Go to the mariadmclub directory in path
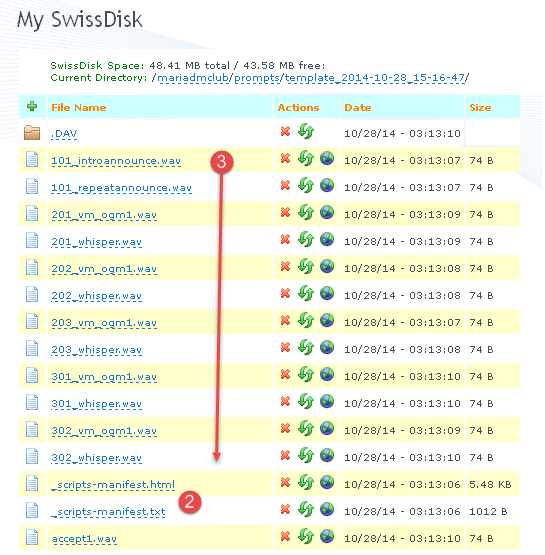 (x=193, y=78)
